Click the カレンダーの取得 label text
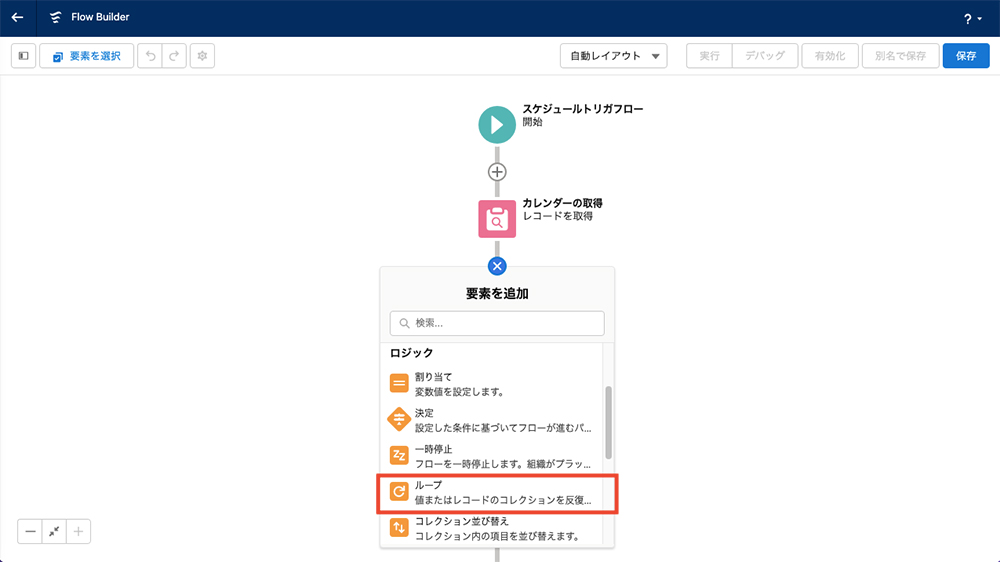Screen dimensions: 1000x562 (562, 203)
